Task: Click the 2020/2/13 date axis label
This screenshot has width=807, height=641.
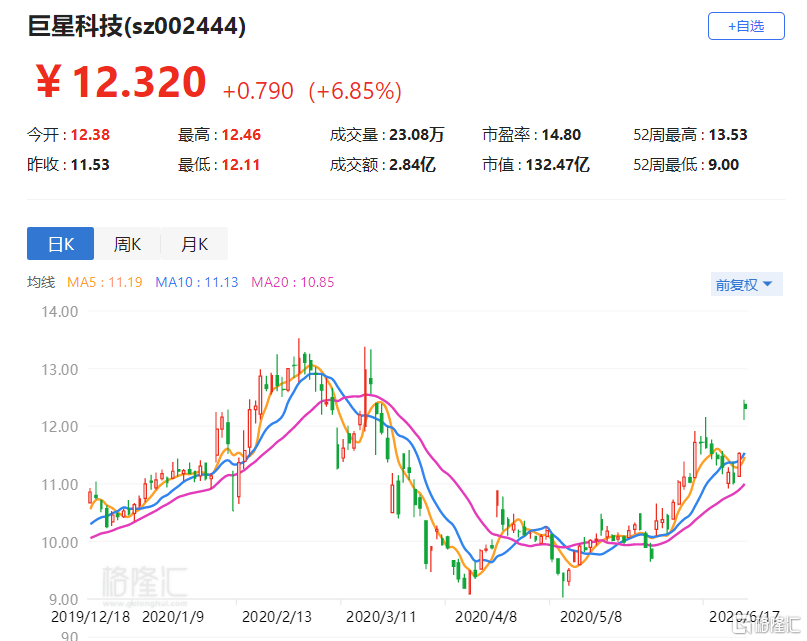Action: tap(277, 616)
